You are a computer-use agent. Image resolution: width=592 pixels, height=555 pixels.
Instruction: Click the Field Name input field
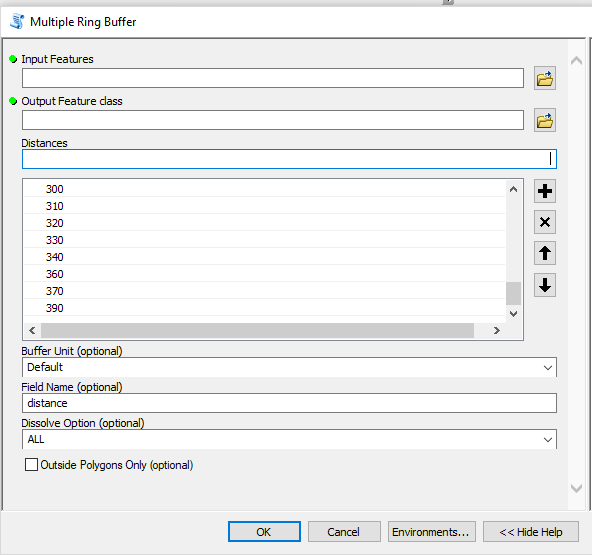click(x=289, y=403)
